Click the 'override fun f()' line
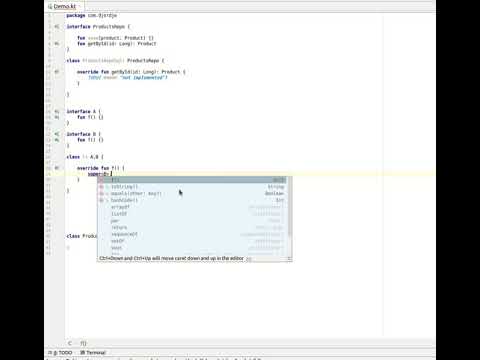Viewport: 480px width, 360px height. (101, 168)
